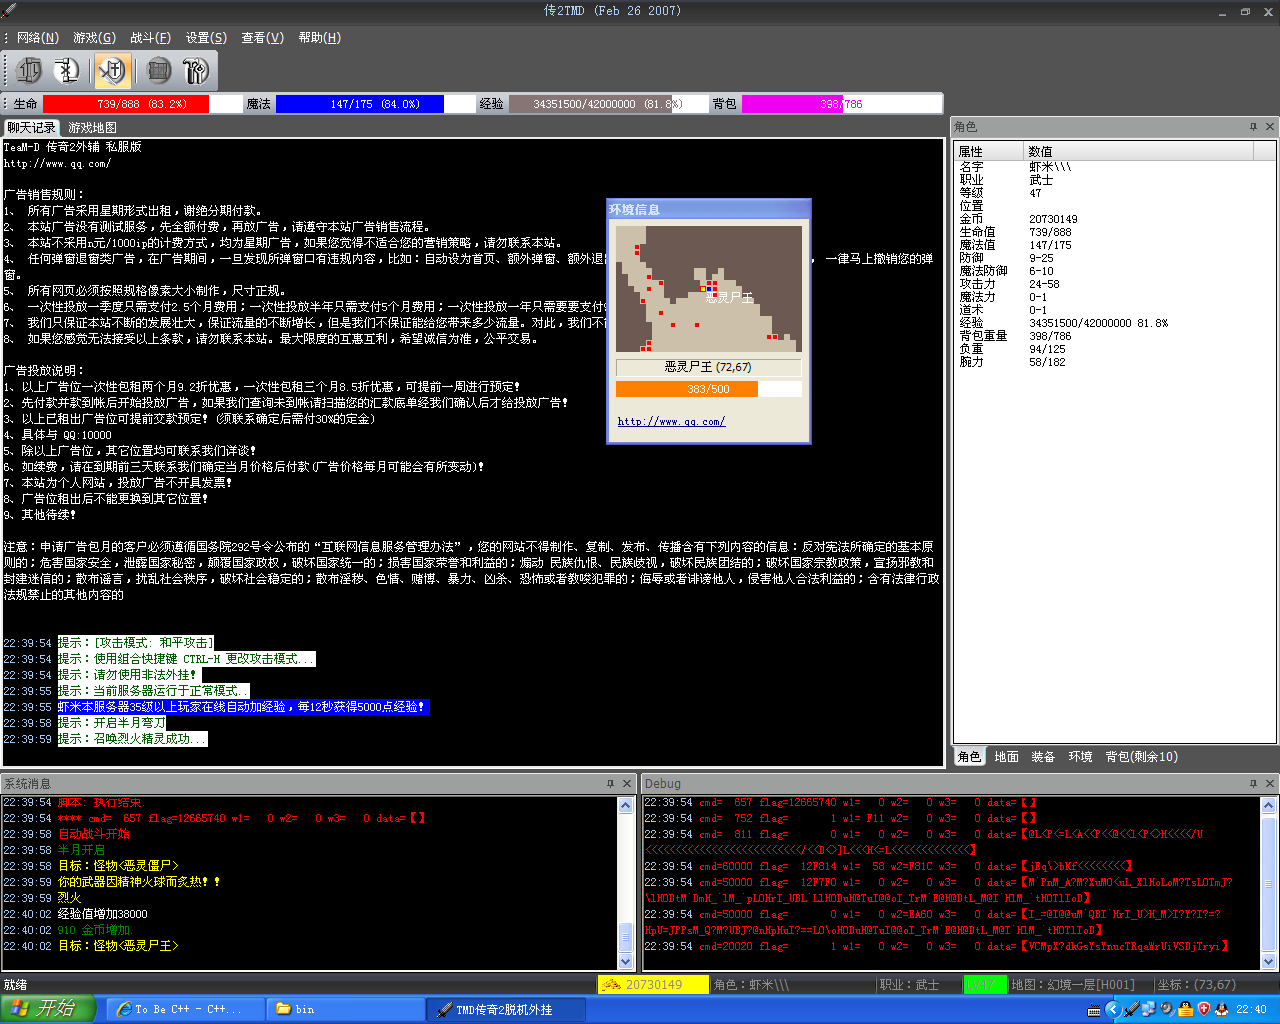1280x1024 pixels.
Task: Switch to the 游戏地图 tab
Action: [92, 127]
